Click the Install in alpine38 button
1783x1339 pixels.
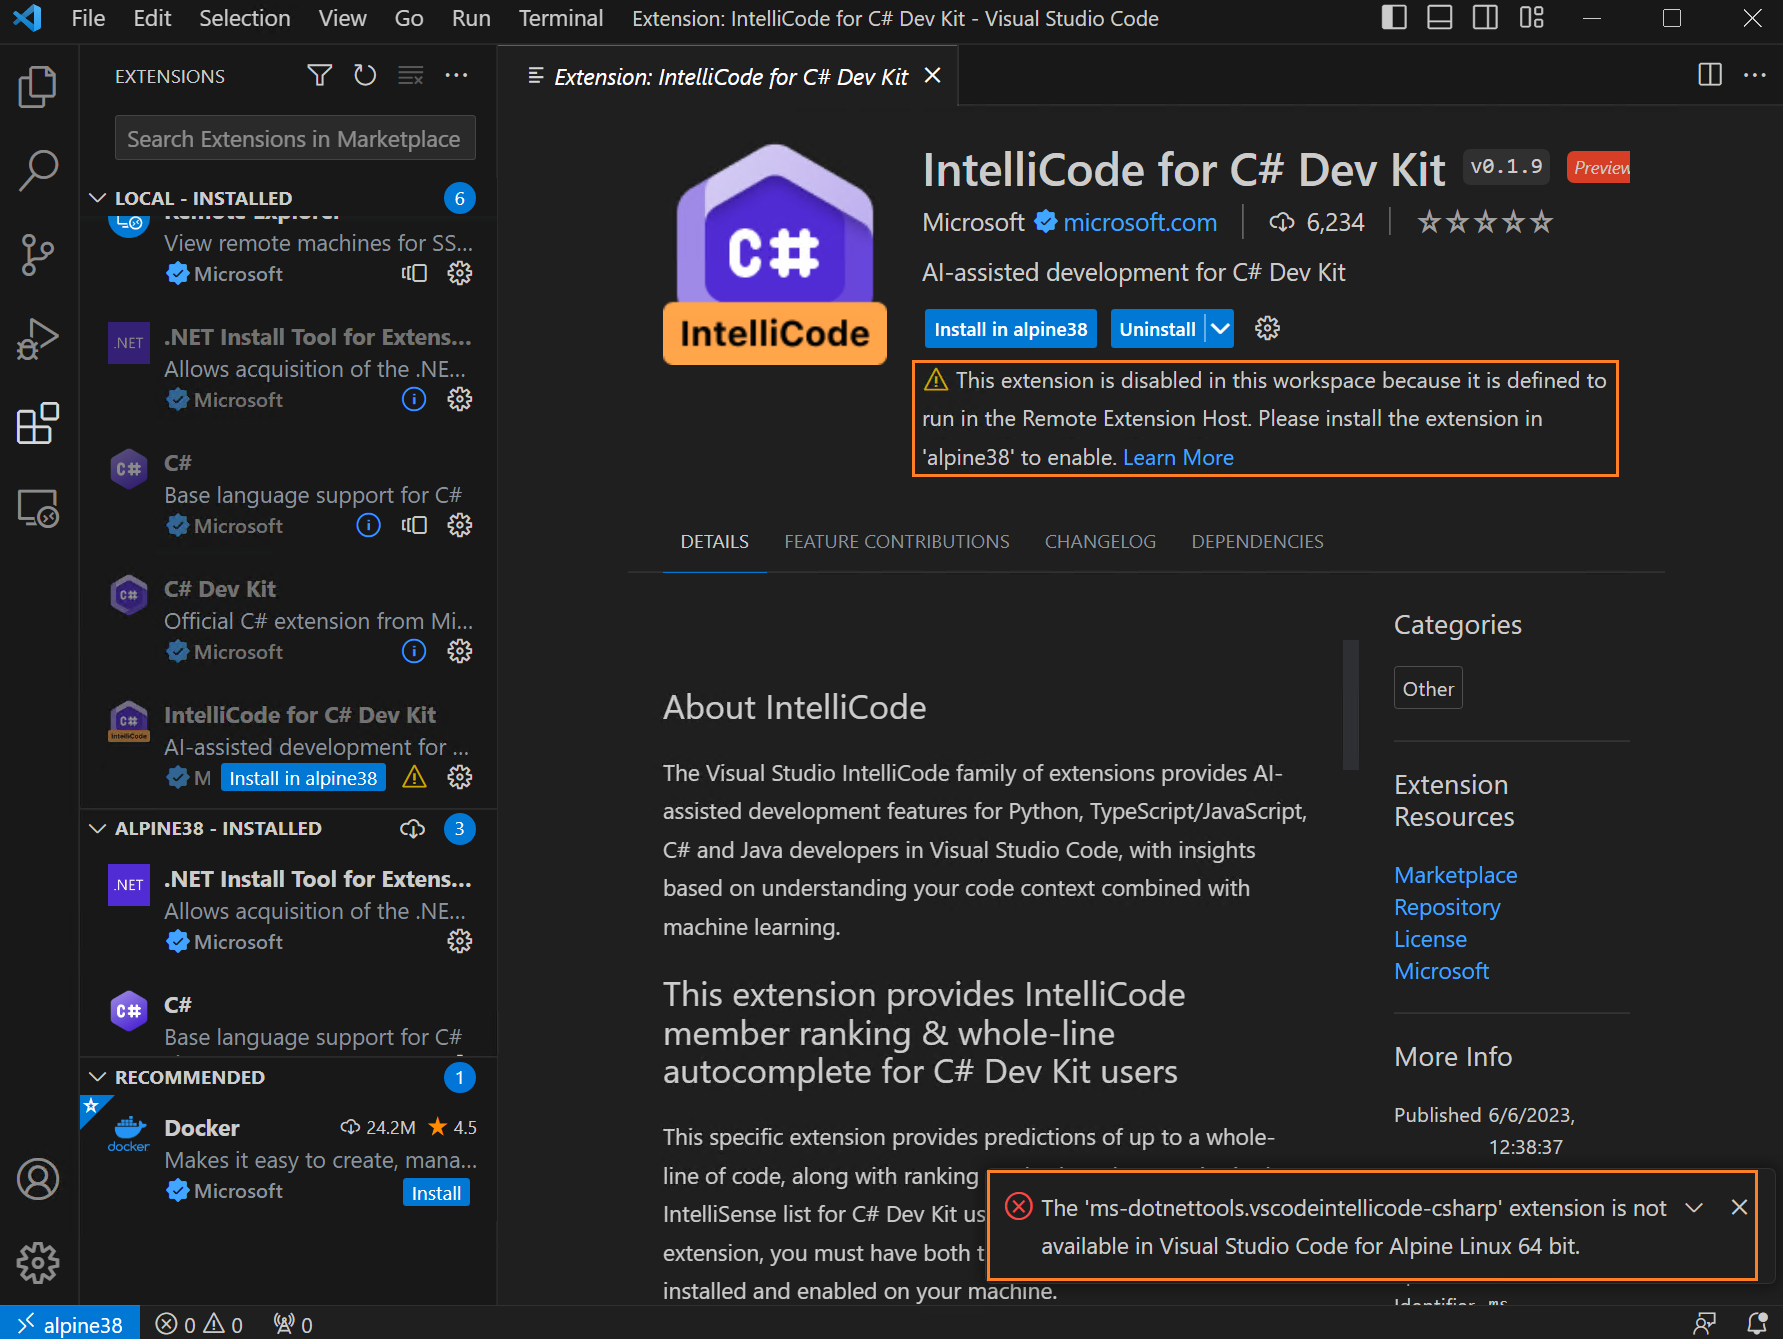click(x=1010, y=328)
